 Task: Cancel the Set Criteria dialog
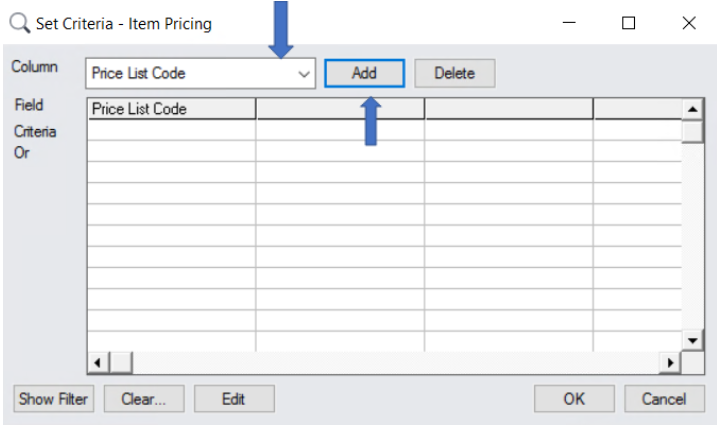click(x=663, y=399)
